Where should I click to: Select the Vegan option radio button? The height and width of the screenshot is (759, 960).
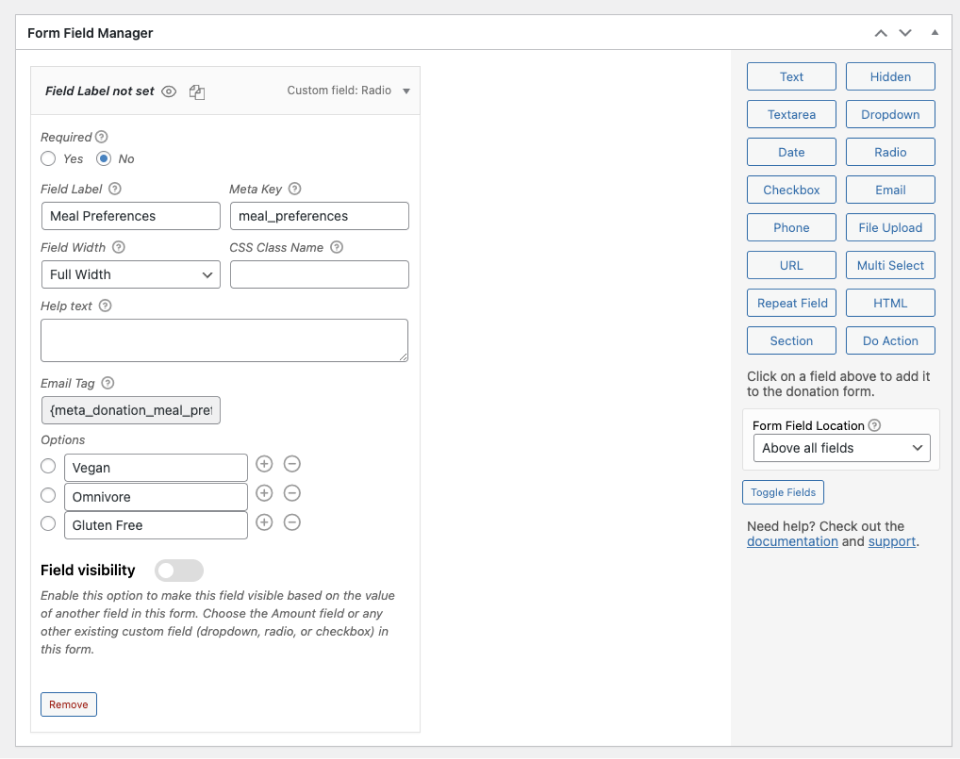click(x=47, y=467)
